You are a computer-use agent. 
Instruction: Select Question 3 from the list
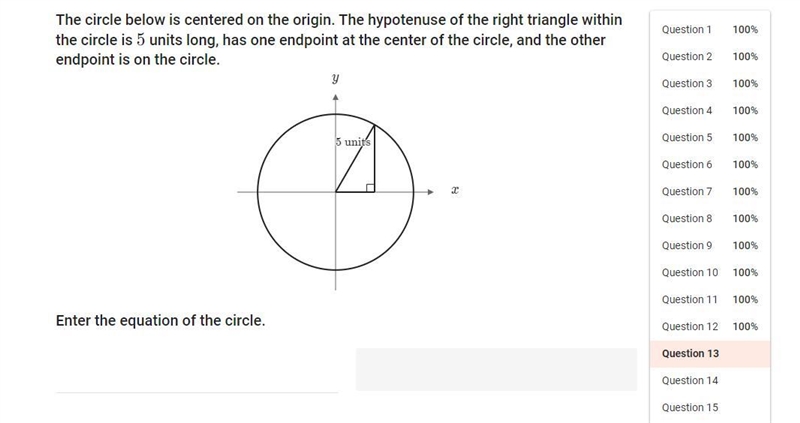pos(710,84)
